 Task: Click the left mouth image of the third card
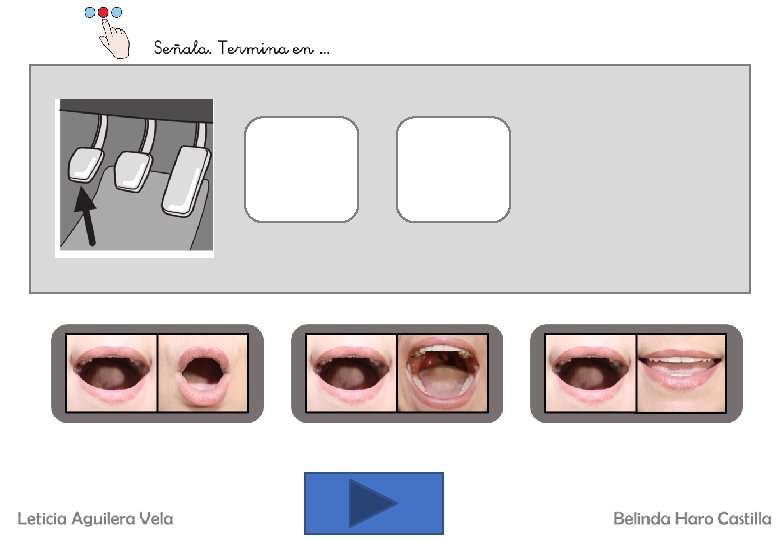590,373
